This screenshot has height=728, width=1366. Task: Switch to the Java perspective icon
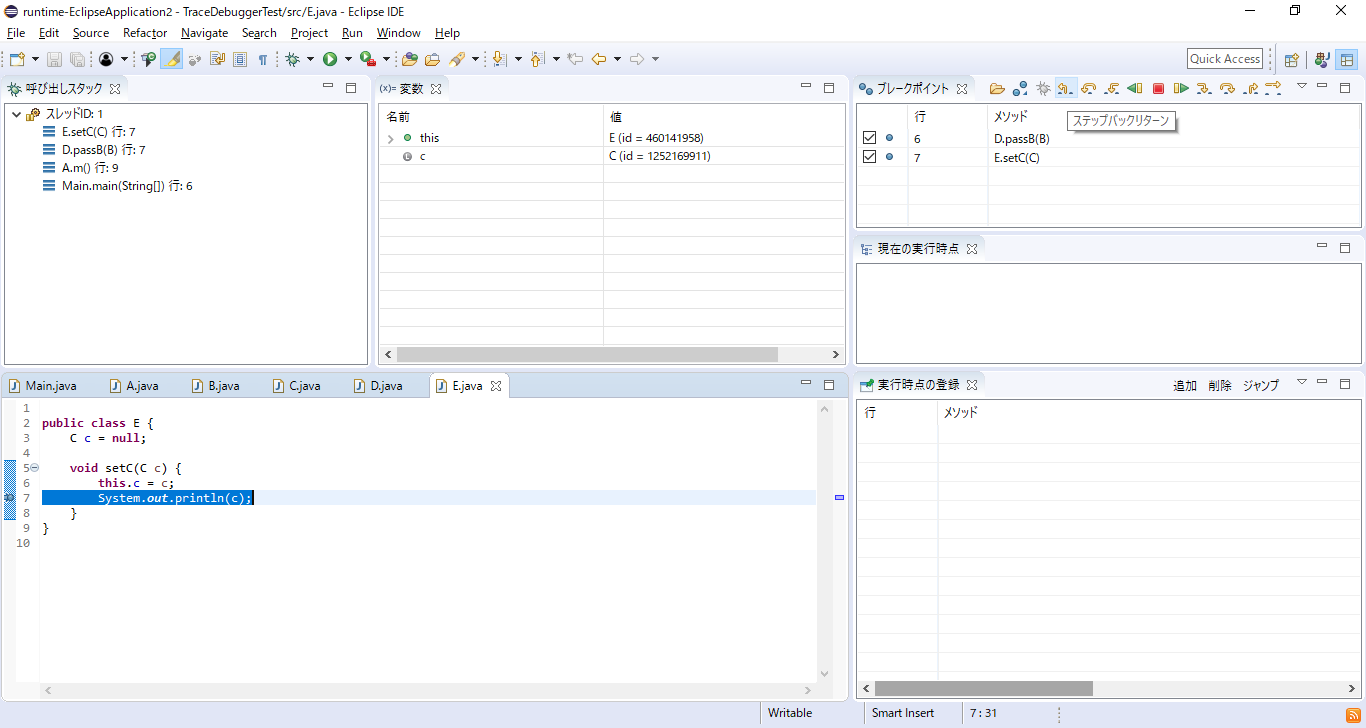point(1322,60)
